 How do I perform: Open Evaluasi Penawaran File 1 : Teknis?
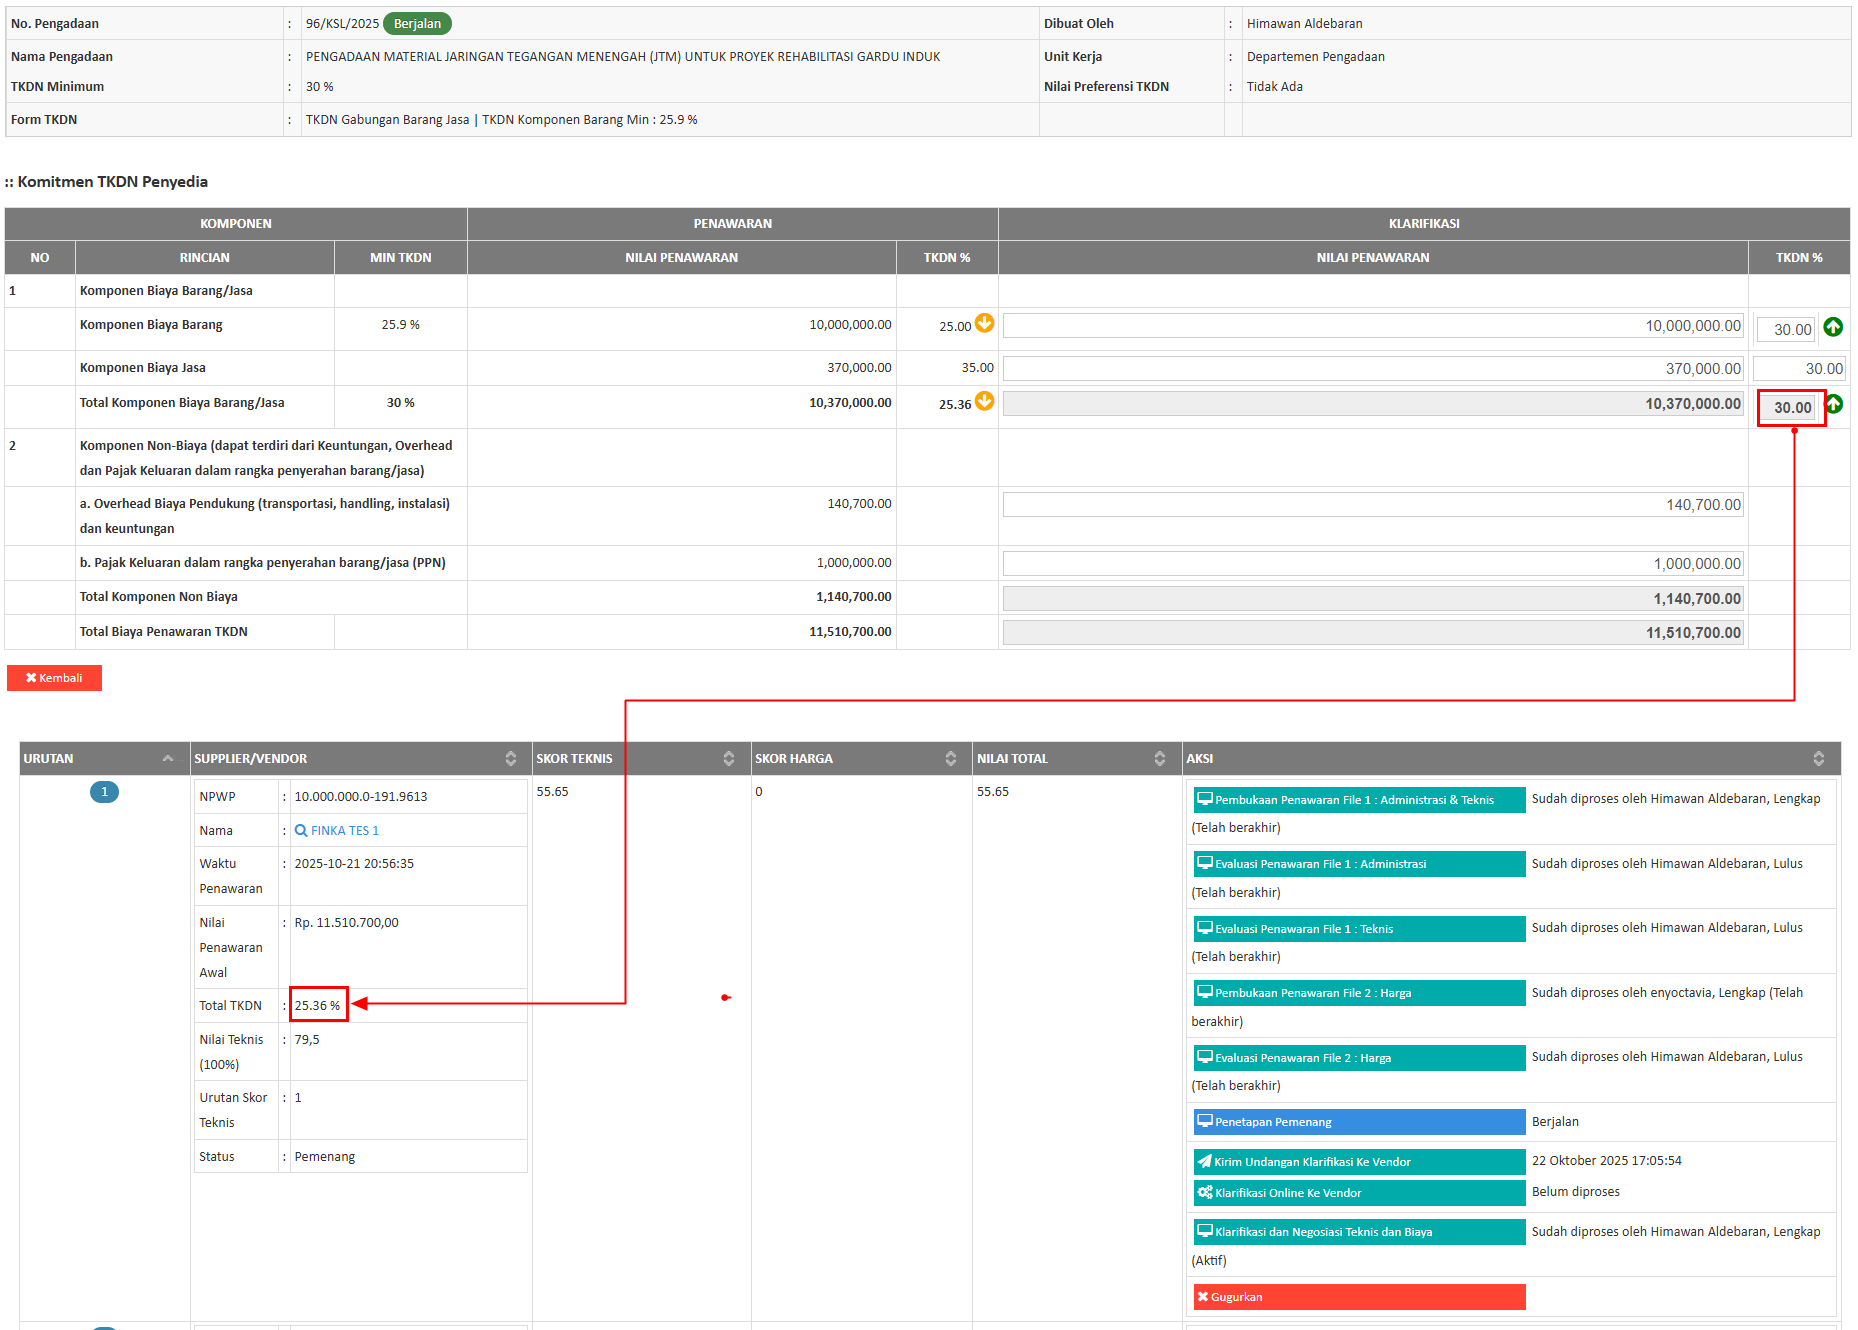pyautogui.click(x=1358, y=929)
